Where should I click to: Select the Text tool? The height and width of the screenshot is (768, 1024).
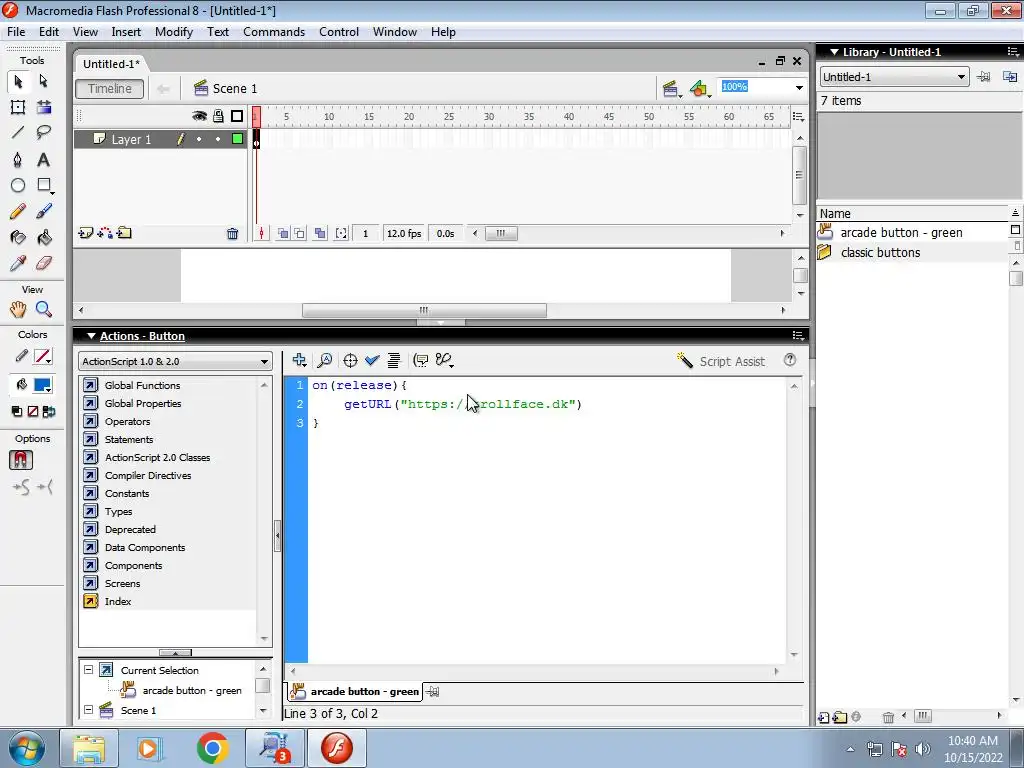click(x=44, y=159)
